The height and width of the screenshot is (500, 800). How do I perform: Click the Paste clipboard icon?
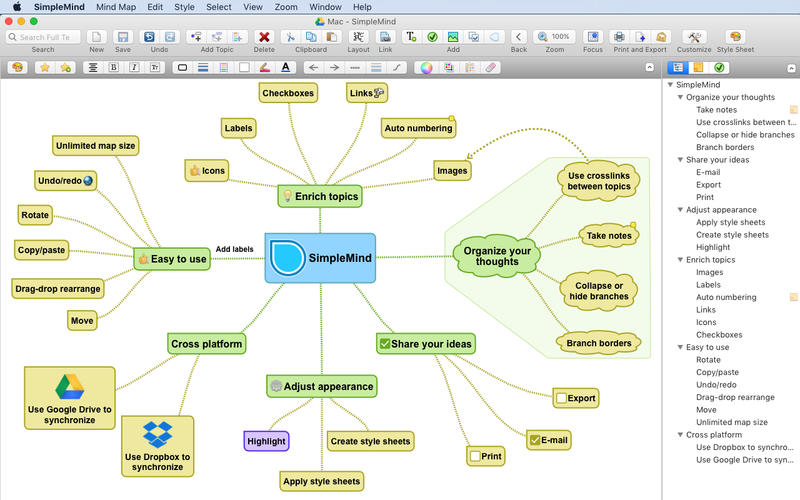click(332, 37)
